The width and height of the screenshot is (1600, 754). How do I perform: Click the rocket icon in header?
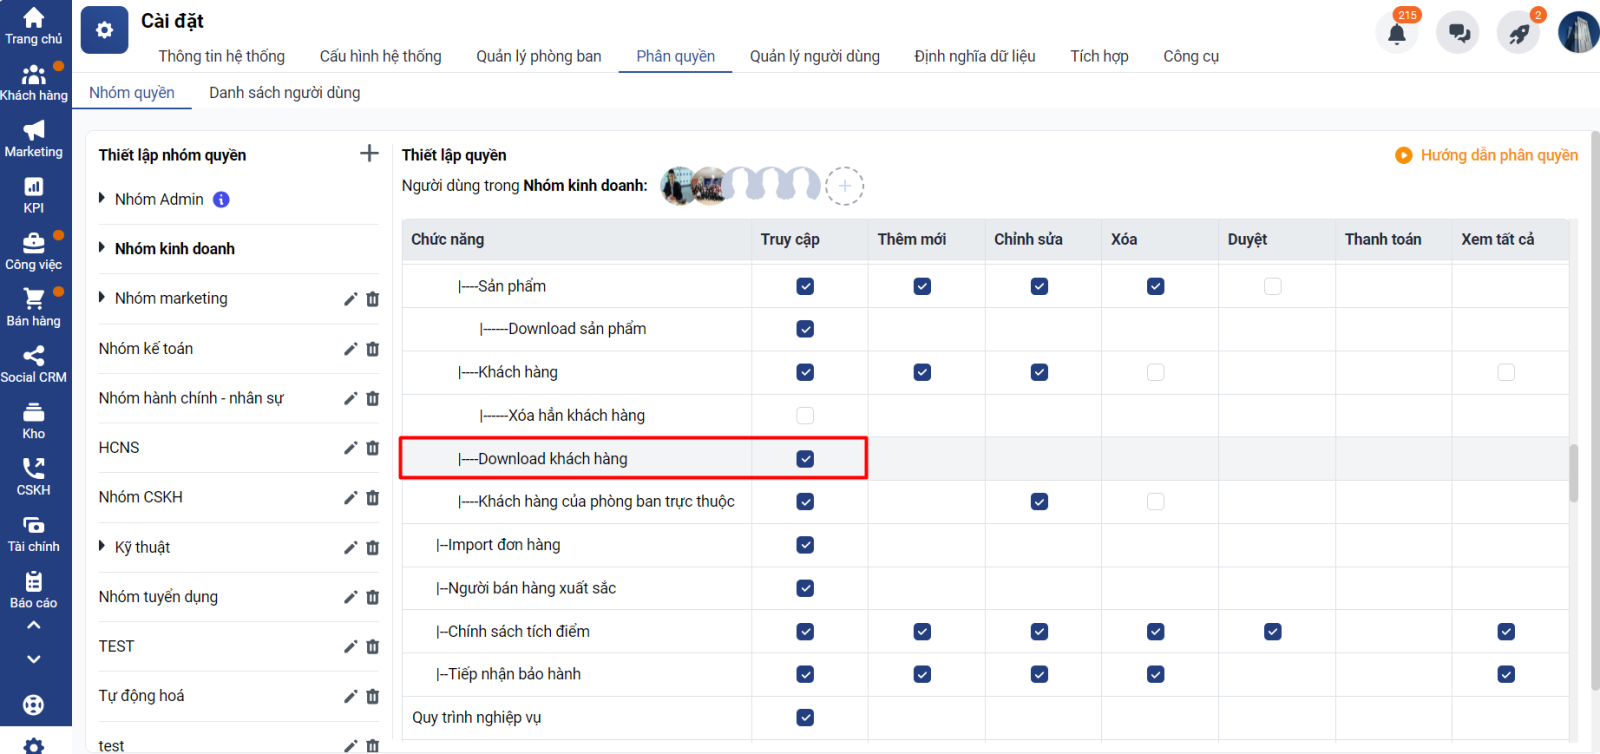[1518, 33]
